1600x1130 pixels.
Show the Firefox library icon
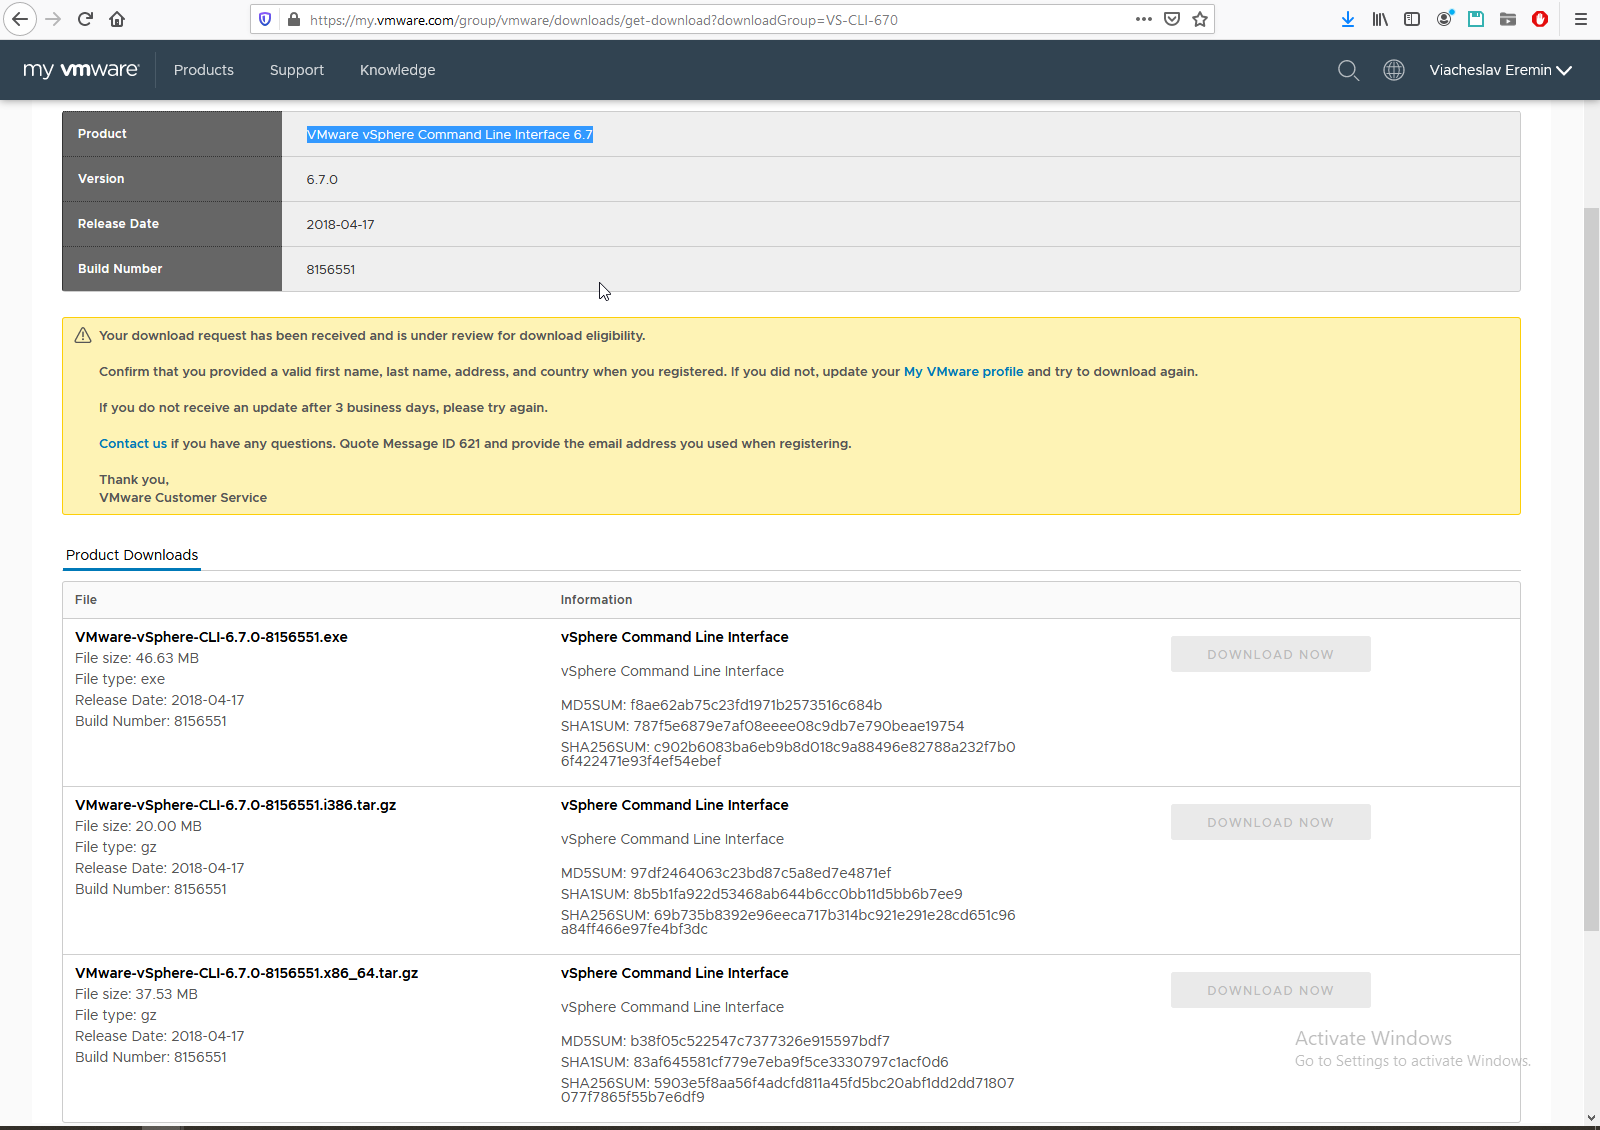pos(1380,19)
